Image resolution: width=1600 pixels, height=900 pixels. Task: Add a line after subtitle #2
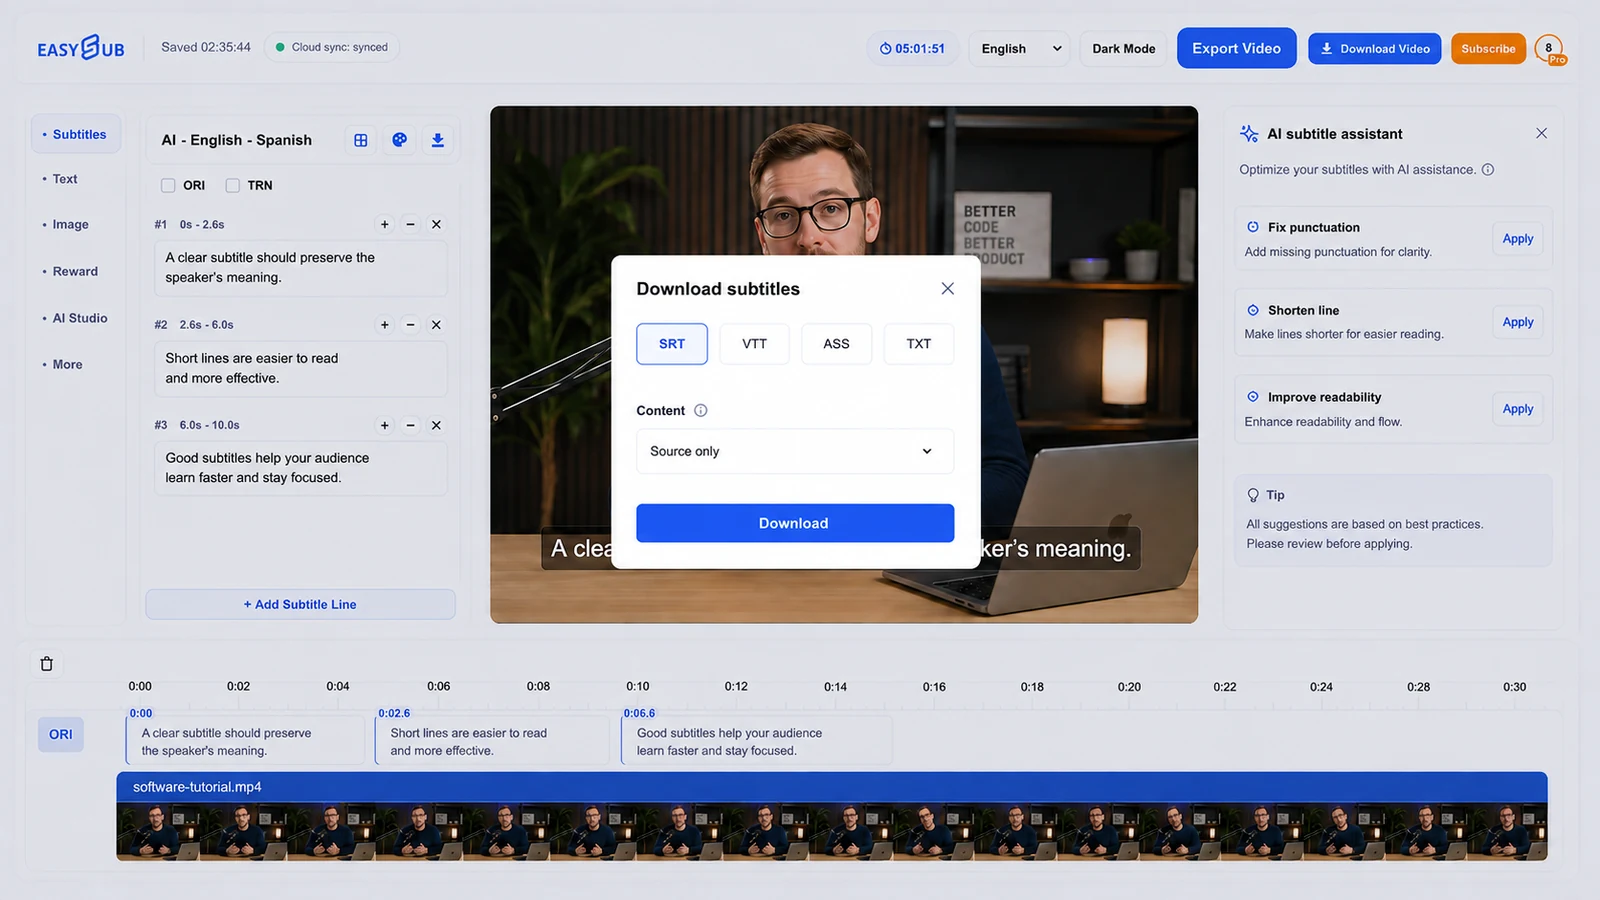[384, 325]
